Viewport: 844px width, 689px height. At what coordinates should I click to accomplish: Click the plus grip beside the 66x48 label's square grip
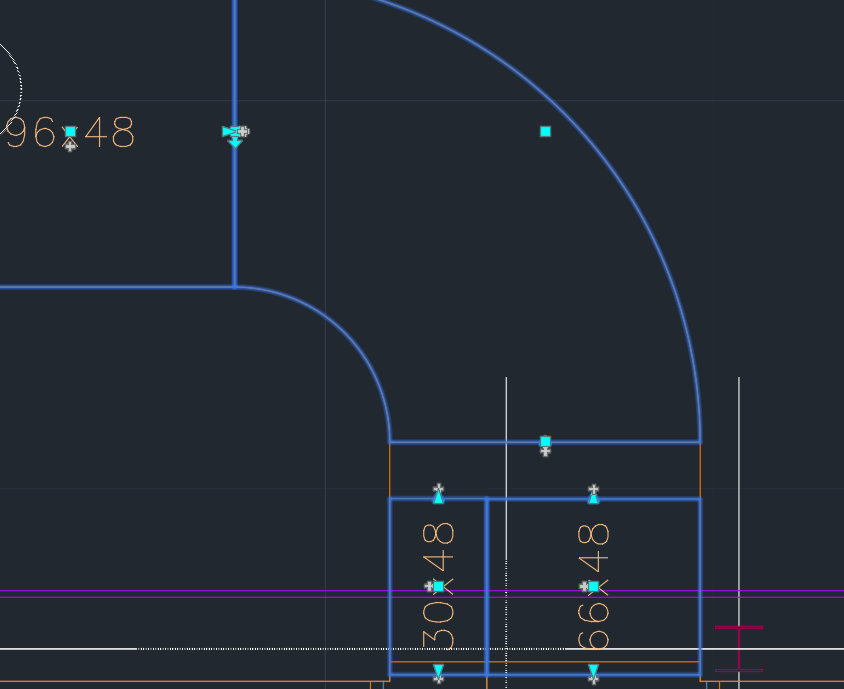(x=584, y=586)
